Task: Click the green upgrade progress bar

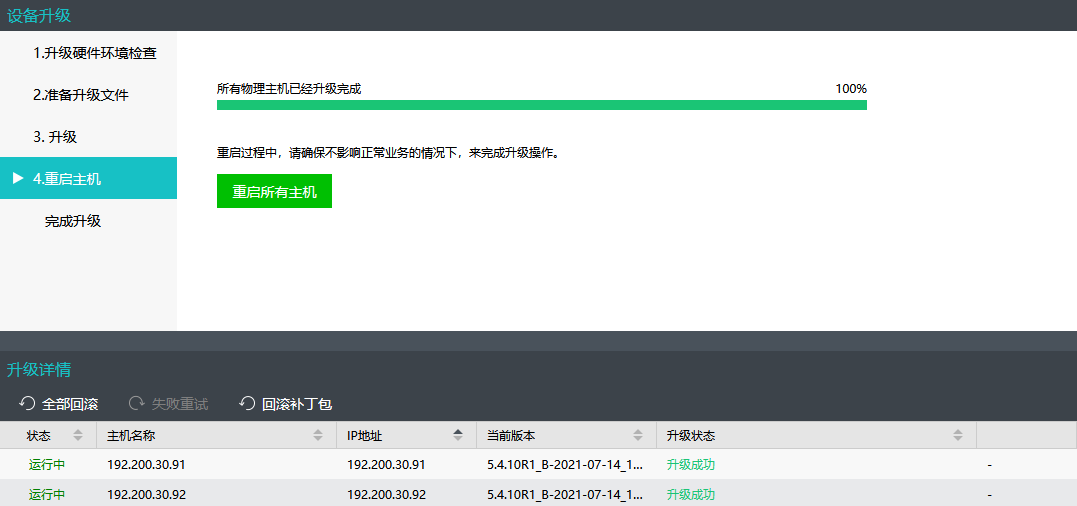Action: (541, 104)
